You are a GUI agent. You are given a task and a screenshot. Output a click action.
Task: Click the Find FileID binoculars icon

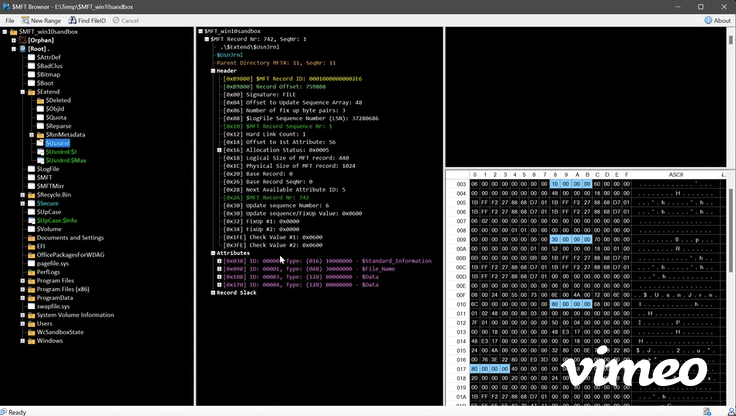point(71,20)
